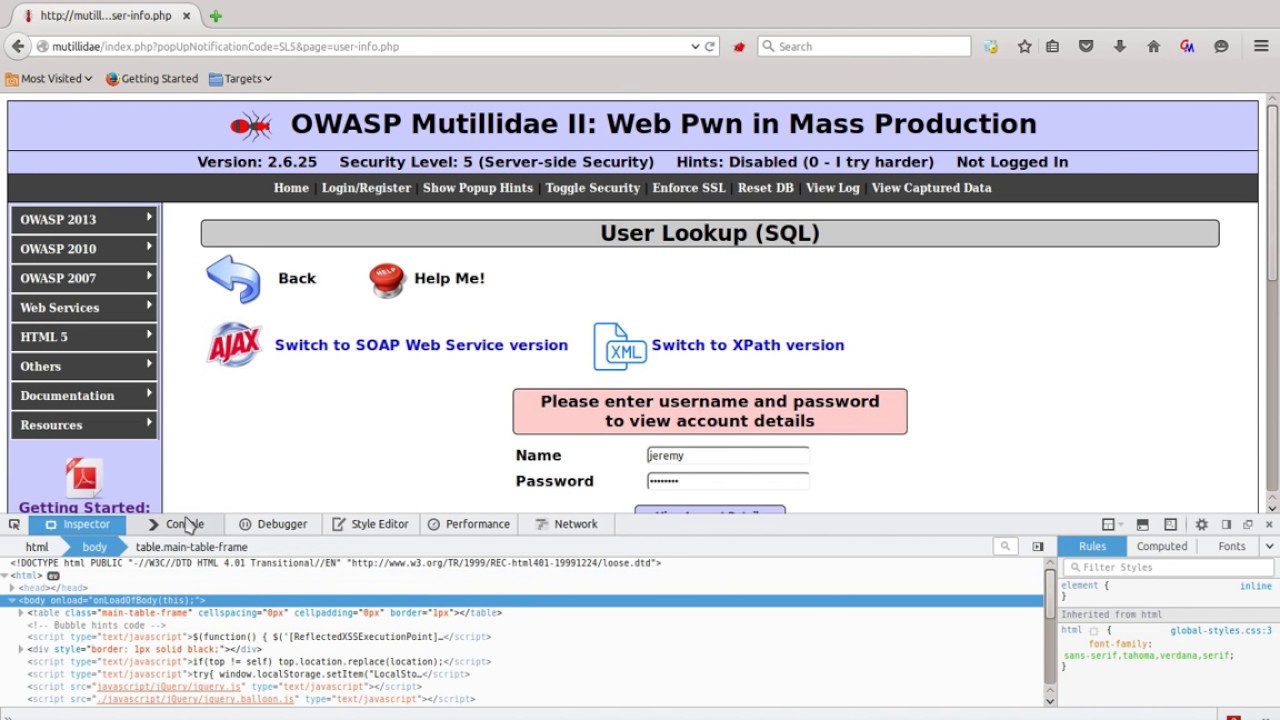Switch to the Console devtools tab
This screenshot has width=1280, height=720.
(175, 524)
